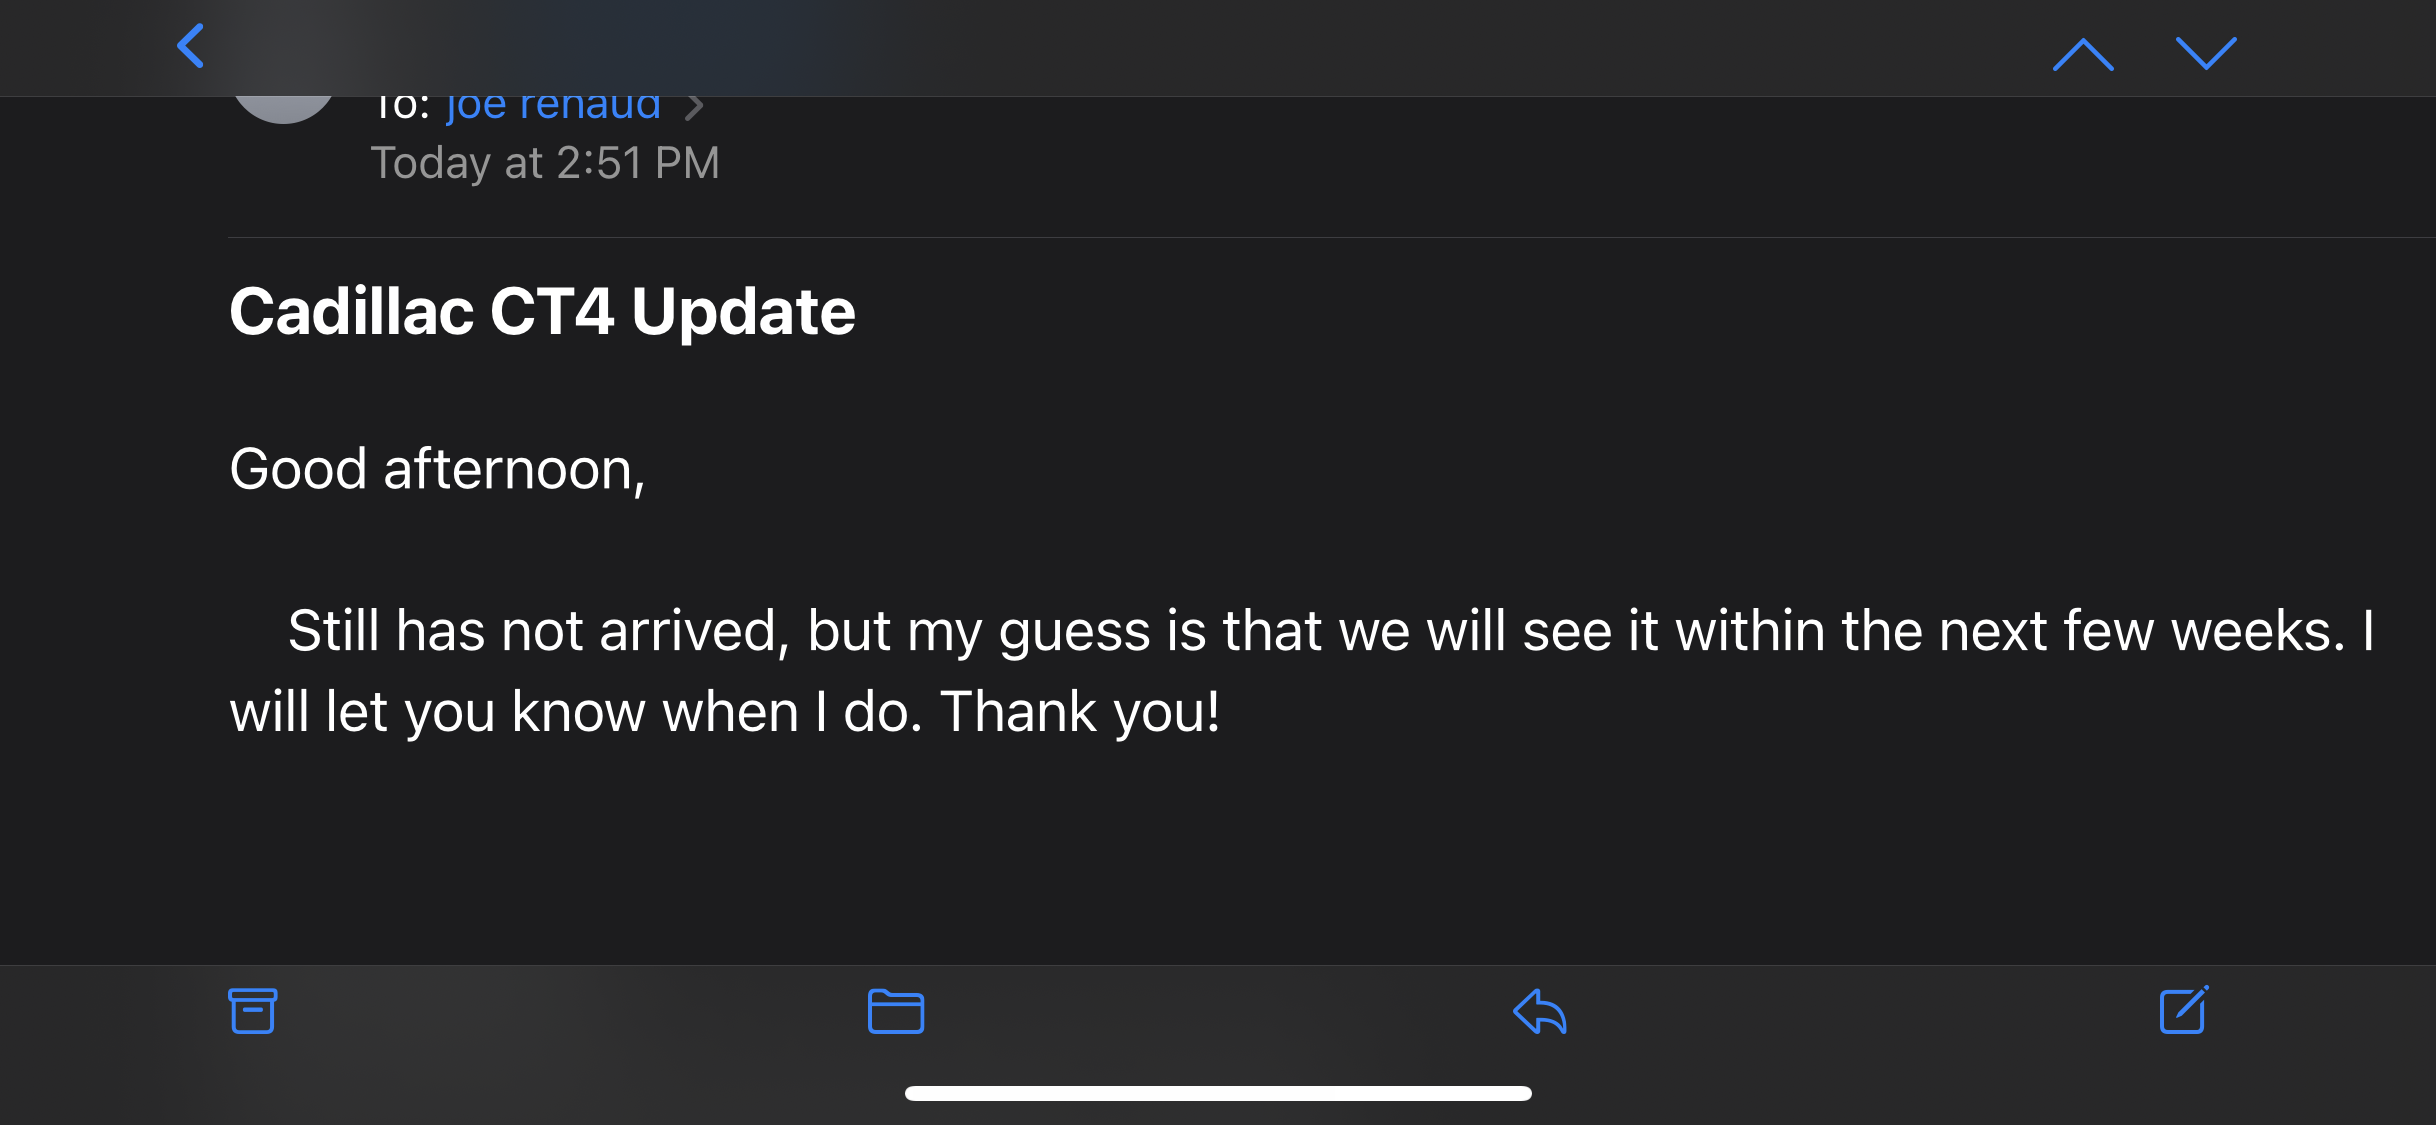The width and height of the screenshot is (2436, 1125).
Task: Expand header details chevron beside joe renaud
Action: coord(694,107)
